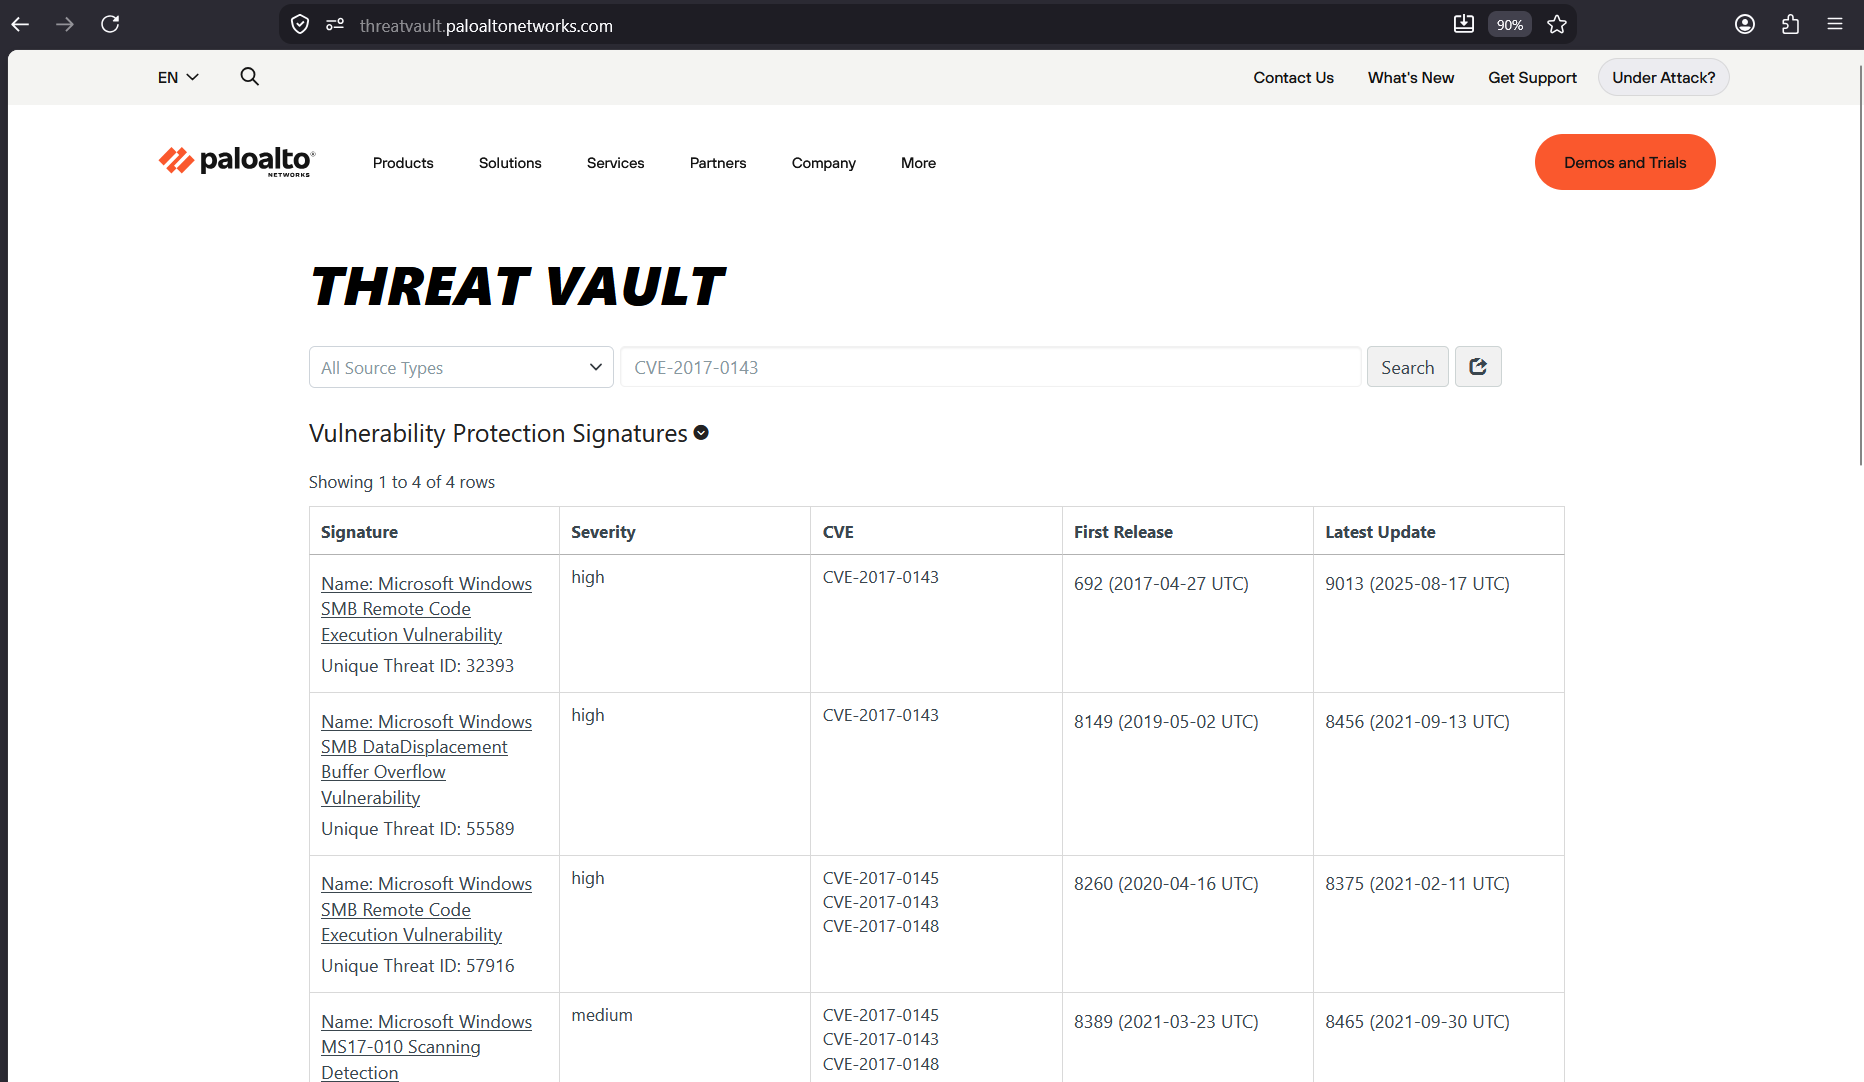Open SMB DataDisplacement Buffer Overflow signature
The image size is (1864, 1082).
(x=426, y=760)
